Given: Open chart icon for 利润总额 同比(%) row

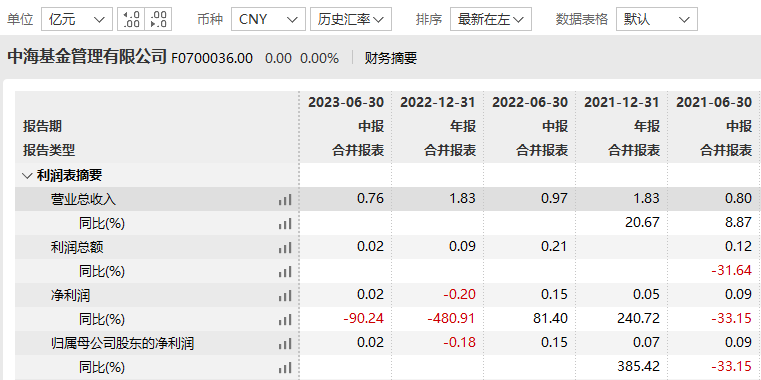Looking at the screenshot, I should tap(285, 272).
